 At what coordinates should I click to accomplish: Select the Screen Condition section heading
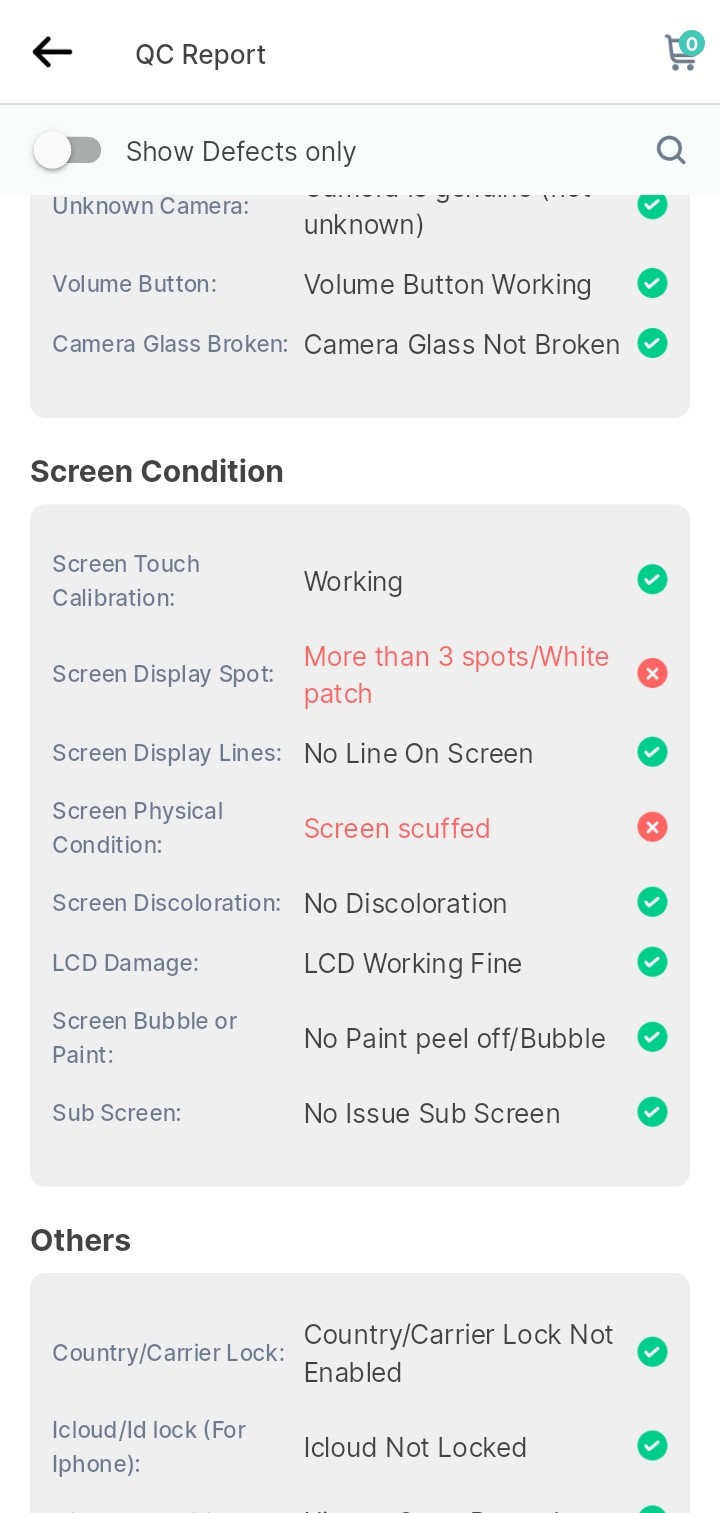[157, 471]
